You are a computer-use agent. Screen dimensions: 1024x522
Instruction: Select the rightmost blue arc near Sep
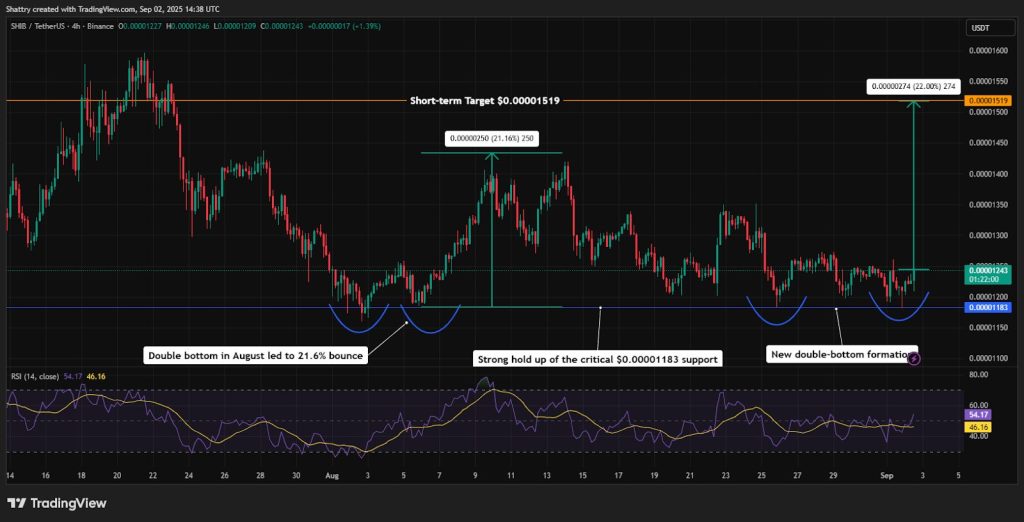tap(899, 308)
